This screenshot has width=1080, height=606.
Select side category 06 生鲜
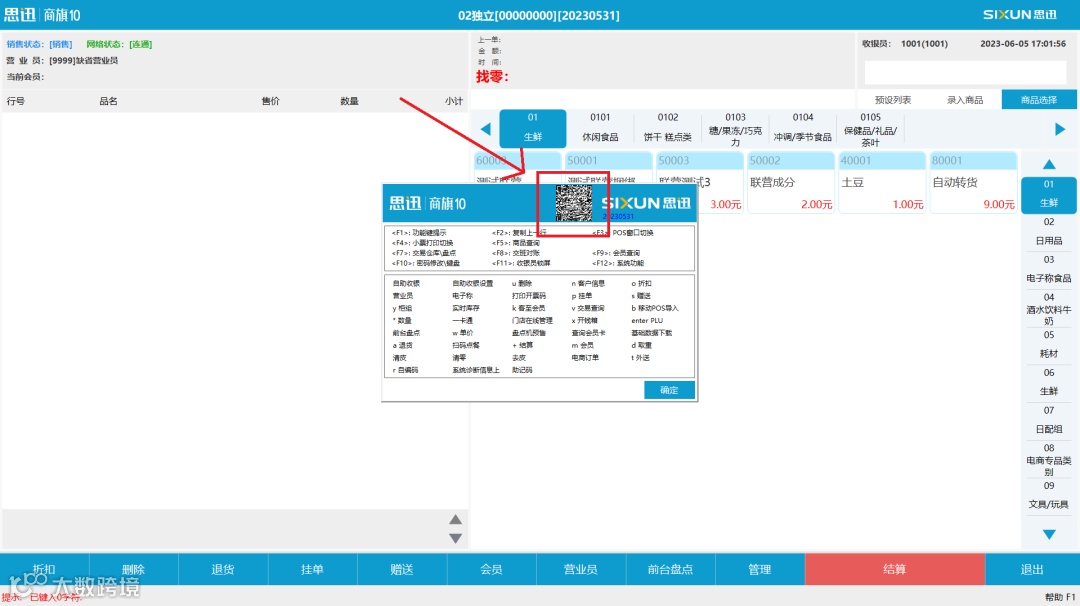point(1048,382)
